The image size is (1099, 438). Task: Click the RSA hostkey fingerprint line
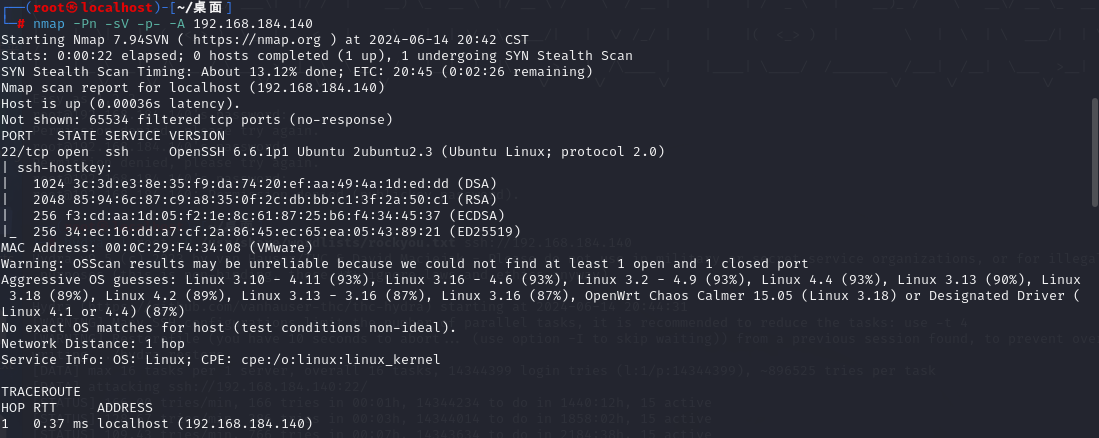265,200
